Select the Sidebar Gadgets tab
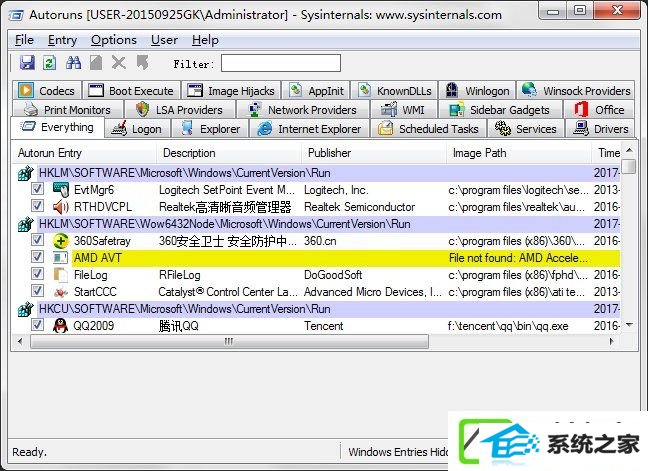 [500, 110]
